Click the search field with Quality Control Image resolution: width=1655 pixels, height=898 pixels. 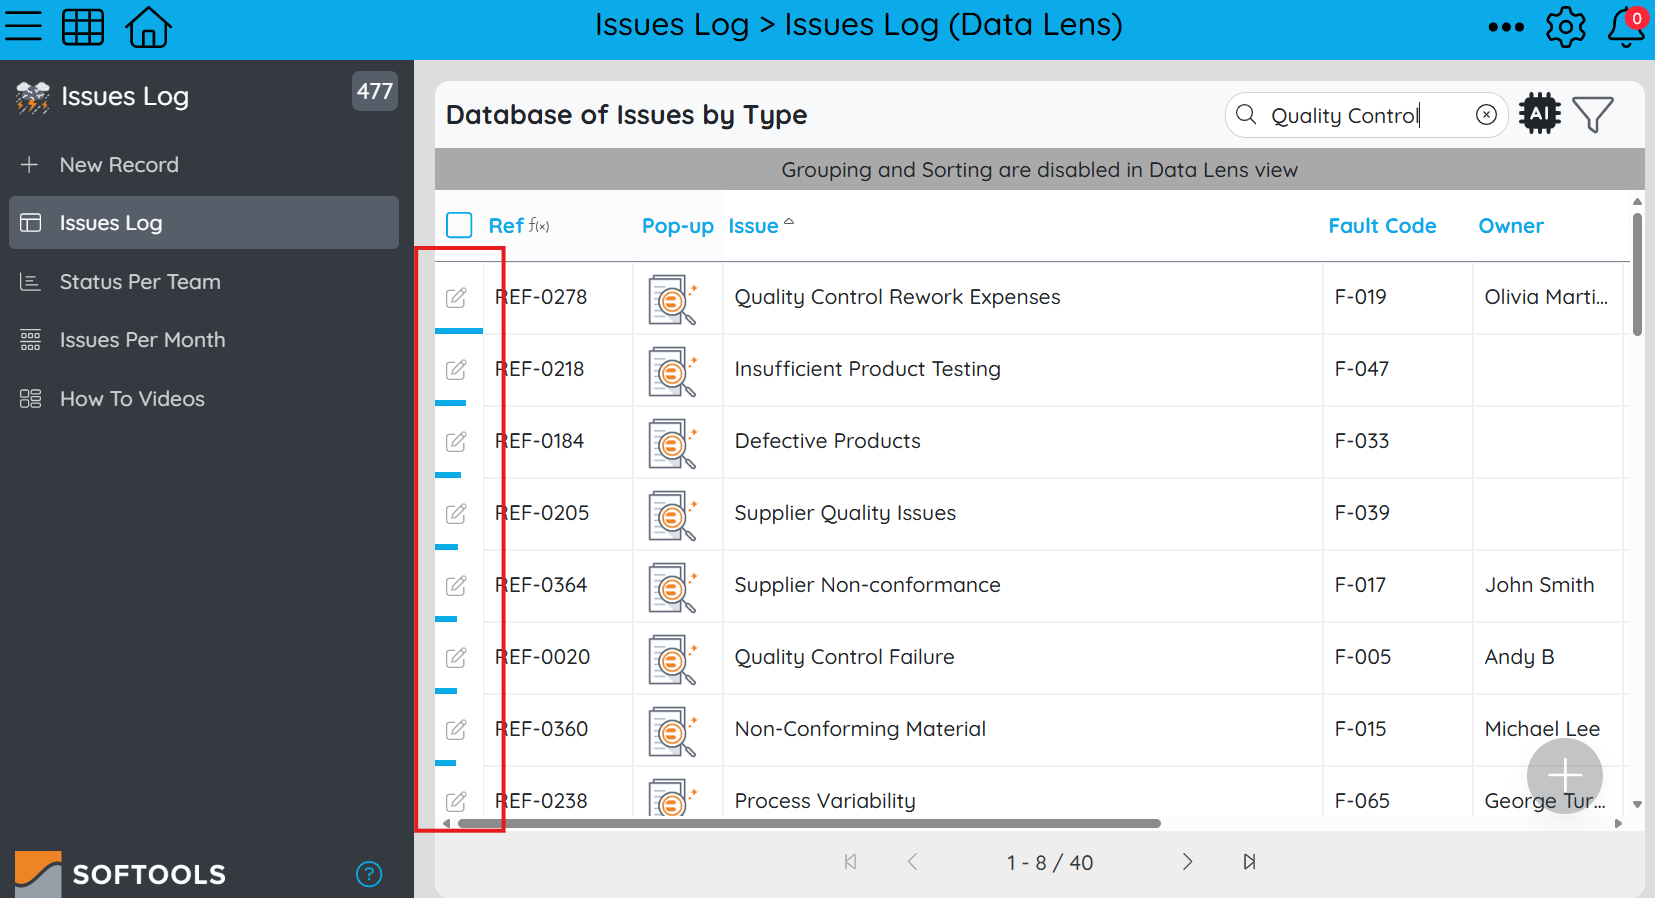pos(1366,115)
